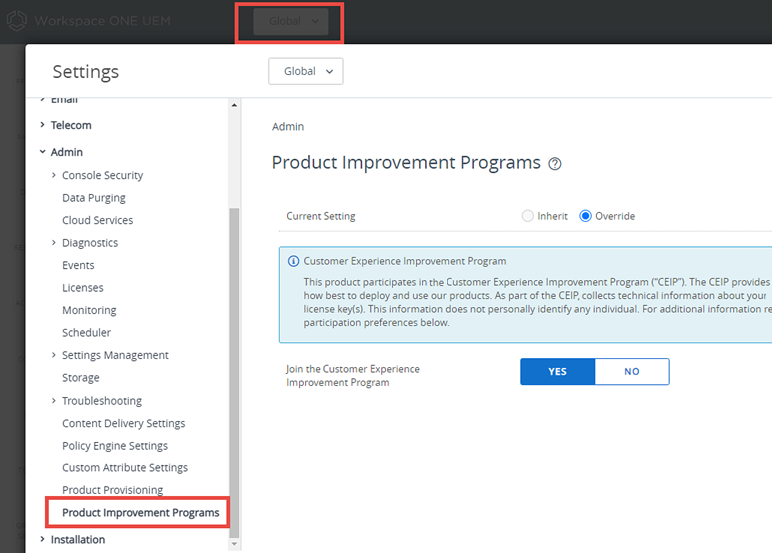This screenshot has height=553, width=772.
Task: Select Product Improvement Programs in the tree
Action: pos(140,513)
